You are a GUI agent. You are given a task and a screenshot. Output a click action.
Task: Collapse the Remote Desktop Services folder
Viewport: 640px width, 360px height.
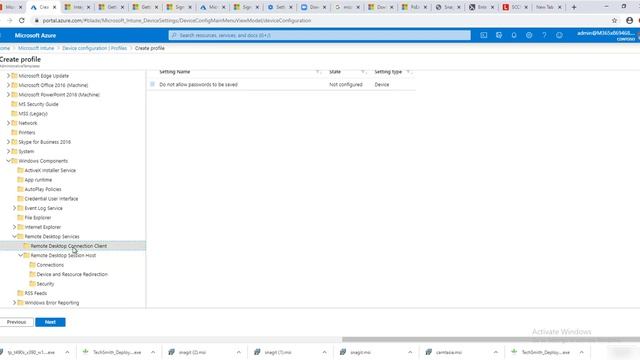click(x=14, y=236)
